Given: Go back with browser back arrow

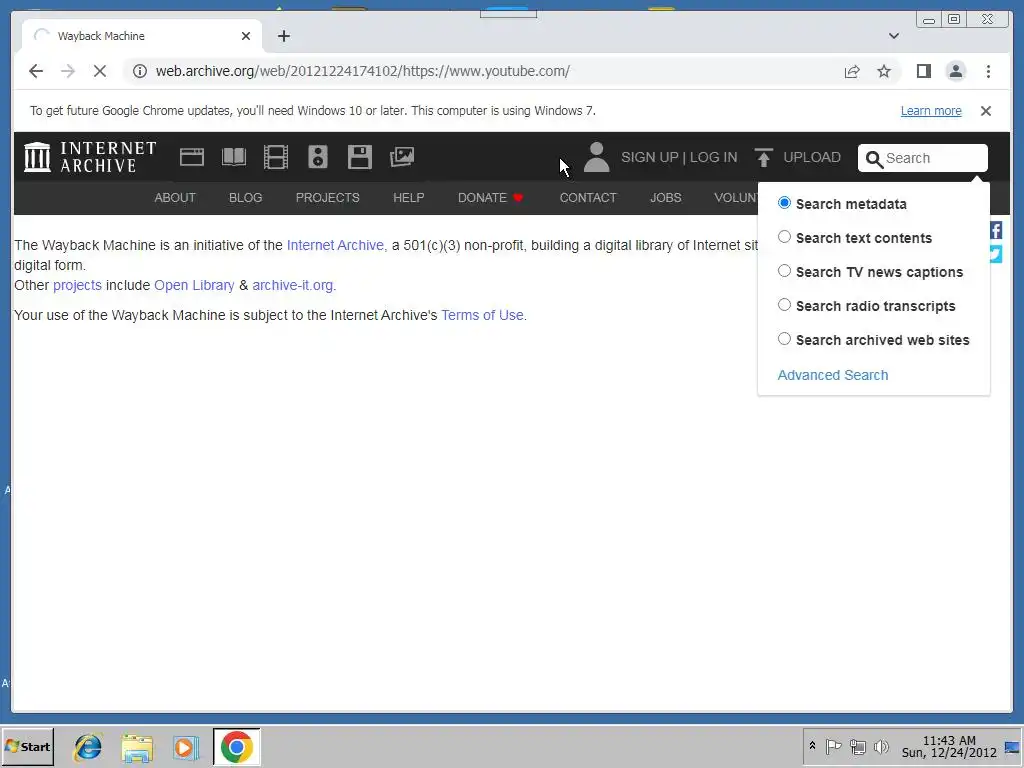Looking at the screenshot, I should point(36,71).
